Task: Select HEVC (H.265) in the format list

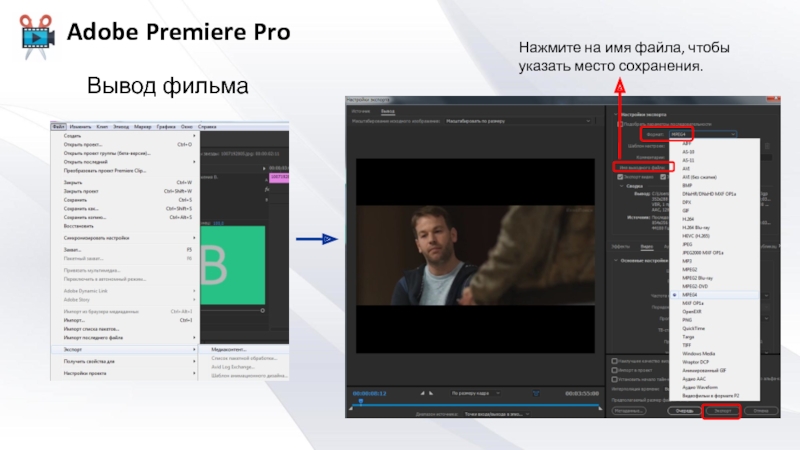Action: point(714,236)
